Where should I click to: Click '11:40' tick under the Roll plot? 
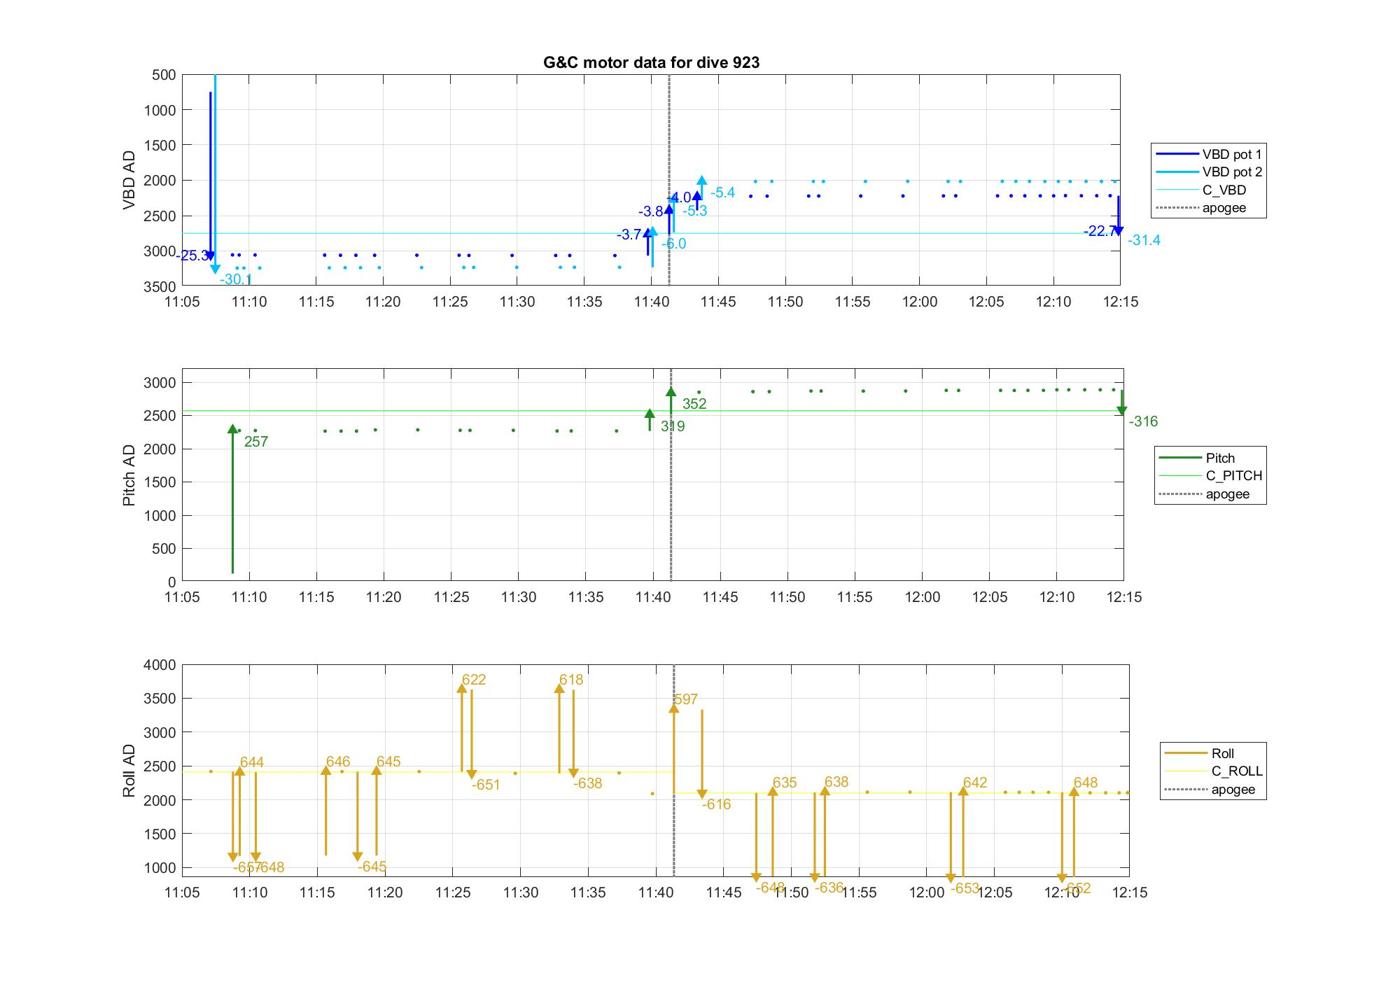point(655,892)
